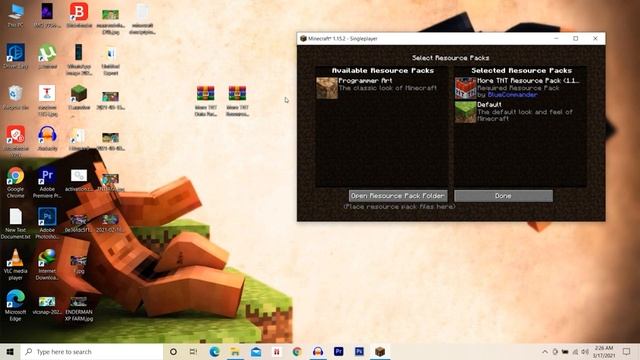Select the More TNT Resource Pack thumbnail

click(x=466, y=88)
